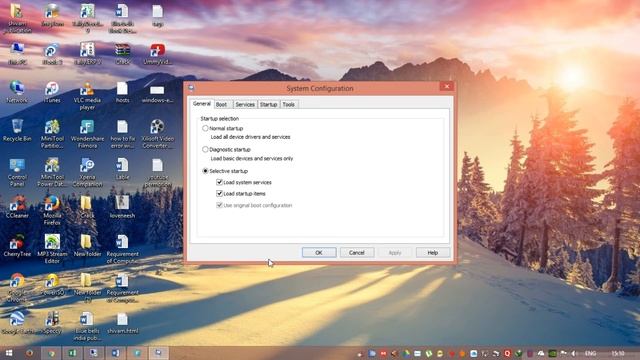This screenshot has height=360, width=640.
Task: Click the ENG language indicator
Action: 590,353
